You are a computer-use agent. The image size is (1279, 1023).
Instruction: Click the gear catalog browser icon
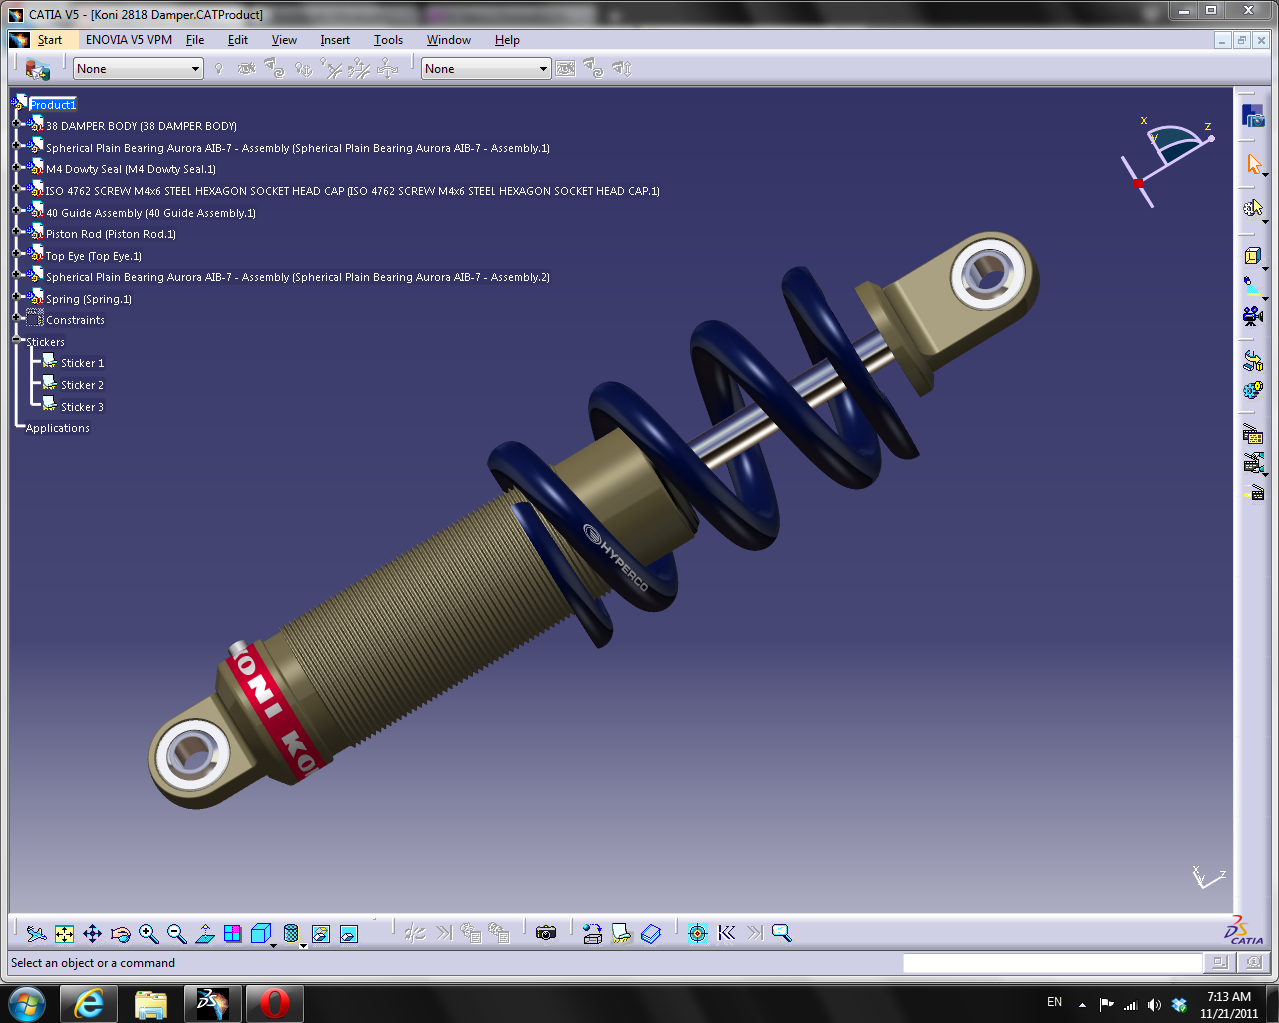coord(1252,390)
